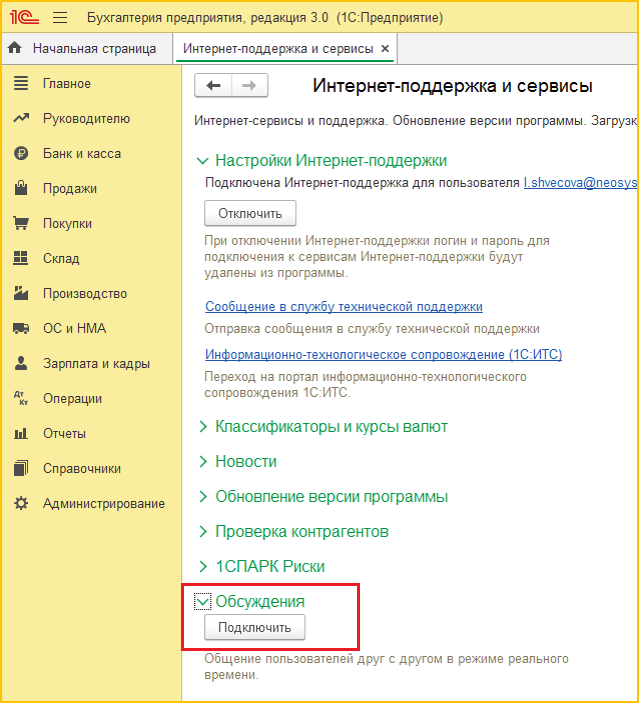Viewport: 639px width, 703px height.
Task: Open the hamburger main menu icon
Action: 60,17
